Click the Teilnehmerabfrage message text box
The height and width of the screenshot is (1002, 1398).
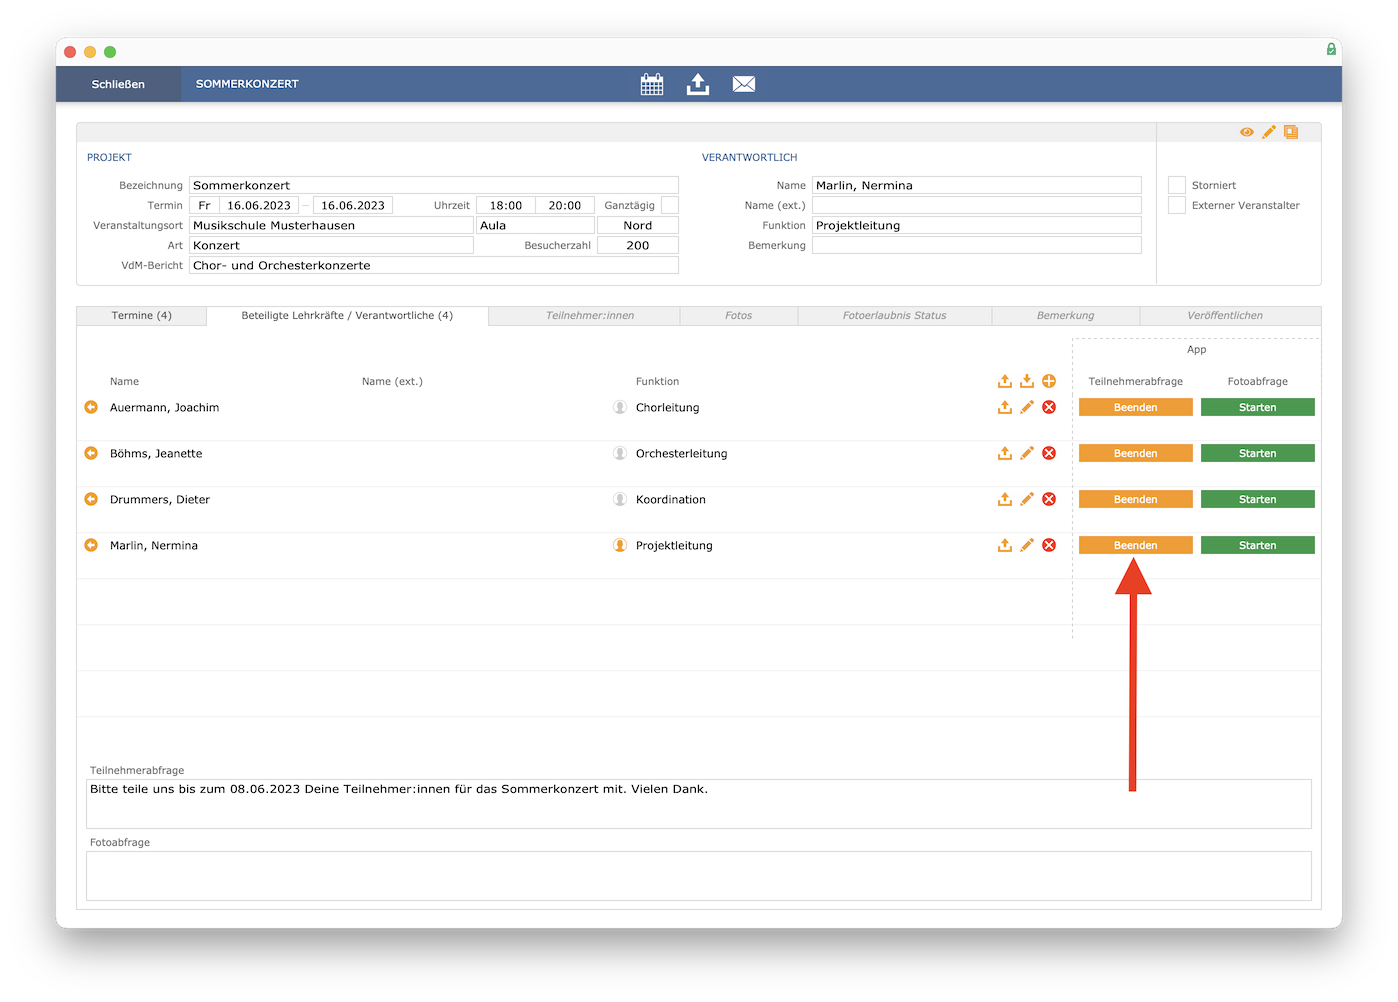(699, 804)
